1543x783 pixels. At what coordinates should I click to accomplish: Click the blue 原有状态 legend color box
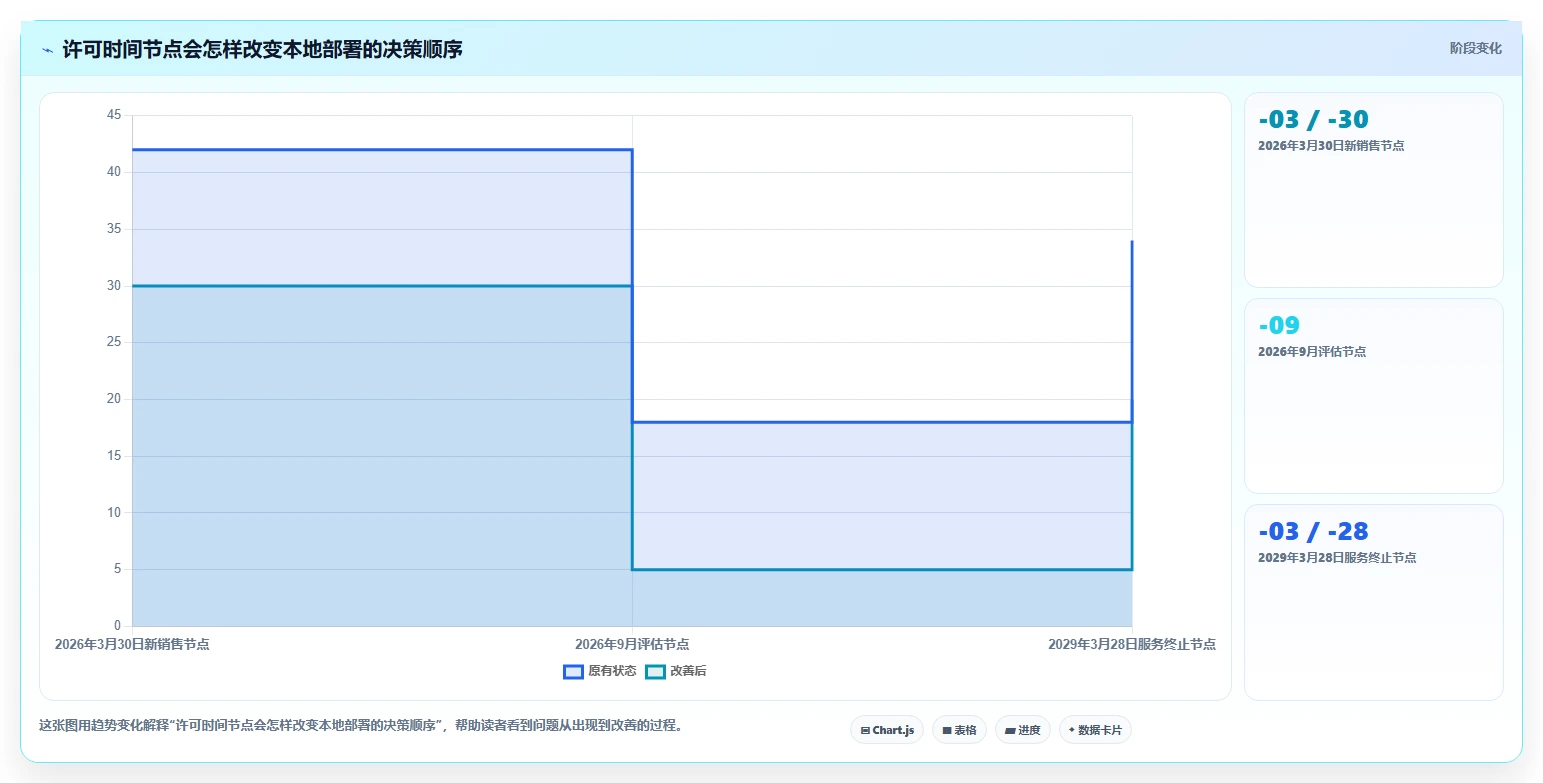(573, 671)
